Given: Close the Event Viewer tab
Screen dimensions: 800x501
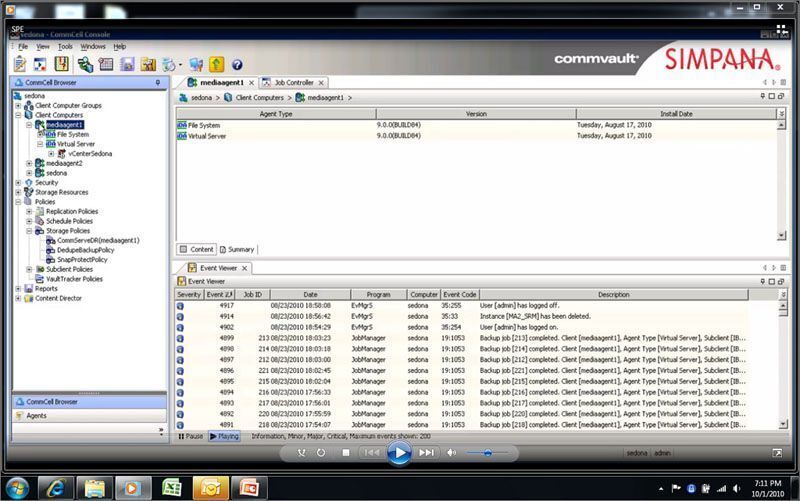Looking at the screenshot, I should pos(244,268).
